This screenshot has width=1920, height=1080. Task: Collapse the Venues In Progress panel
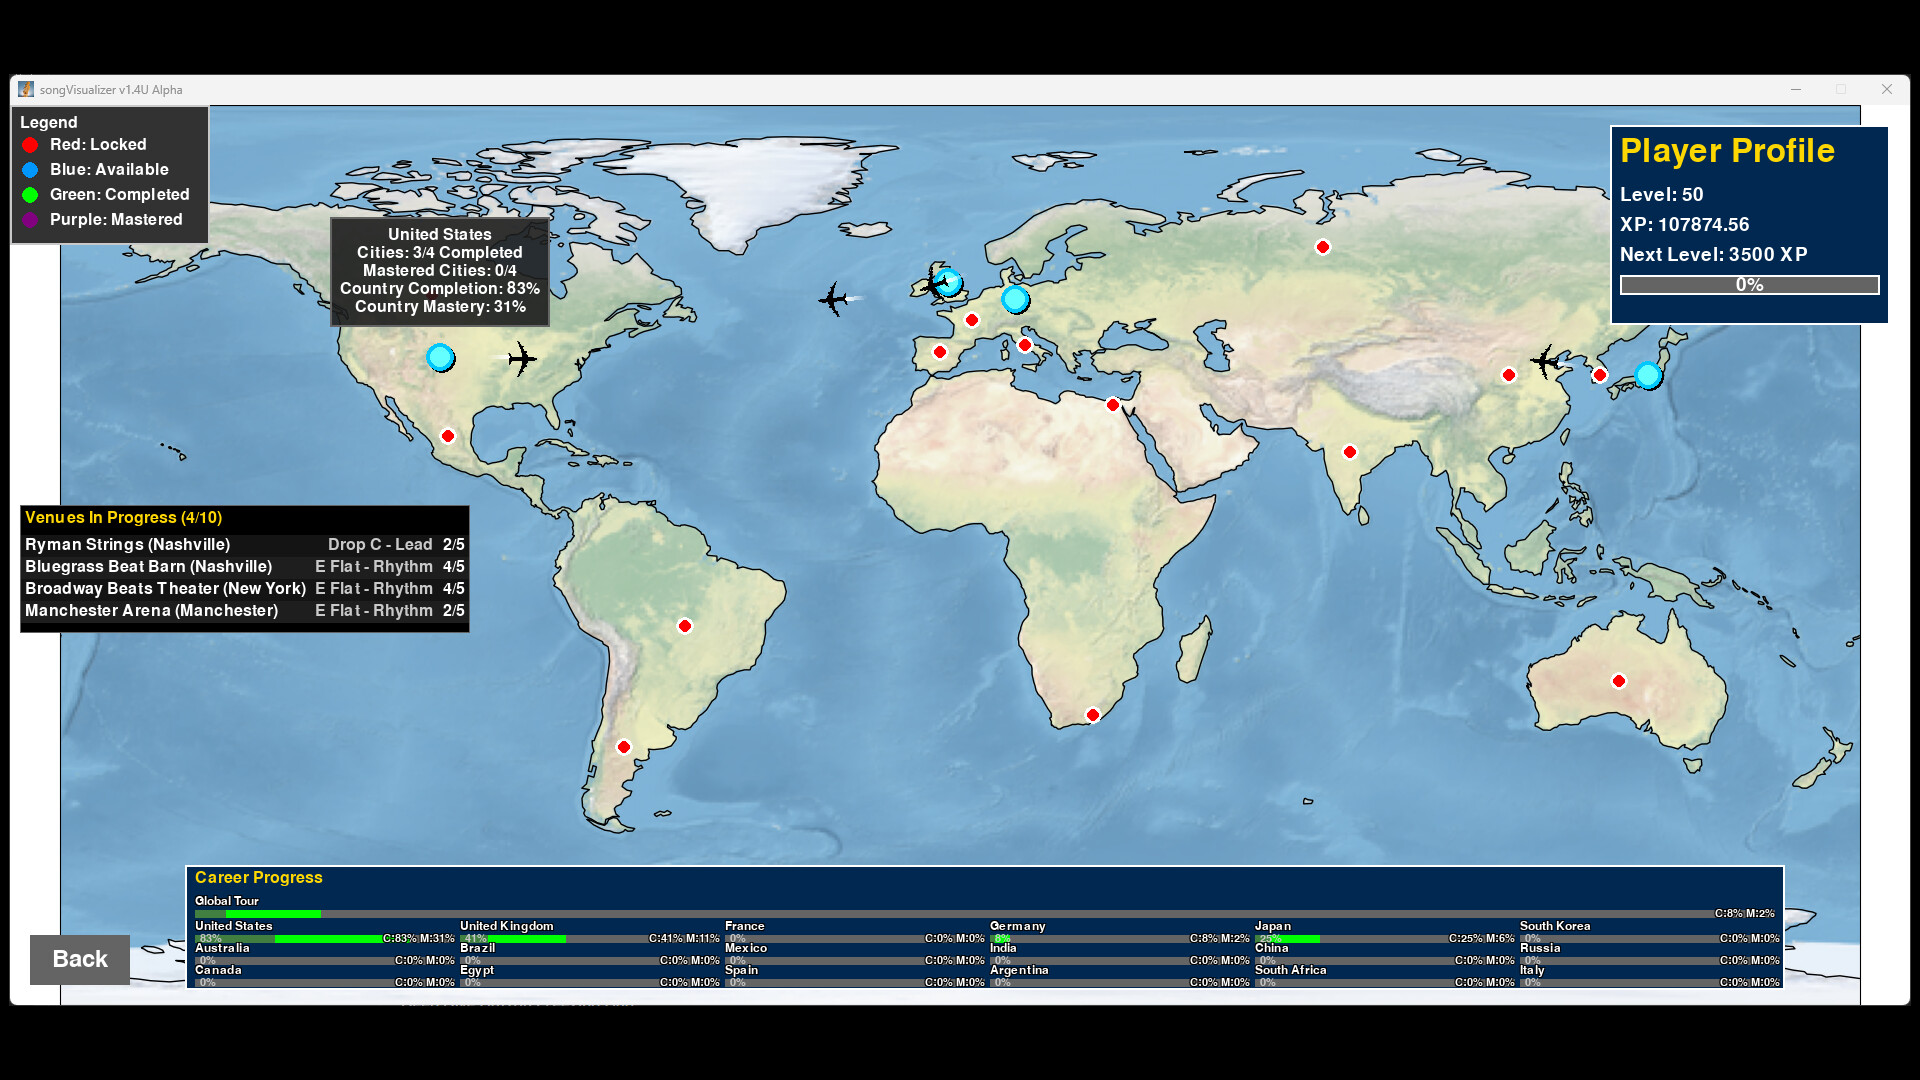coord(122,517)
